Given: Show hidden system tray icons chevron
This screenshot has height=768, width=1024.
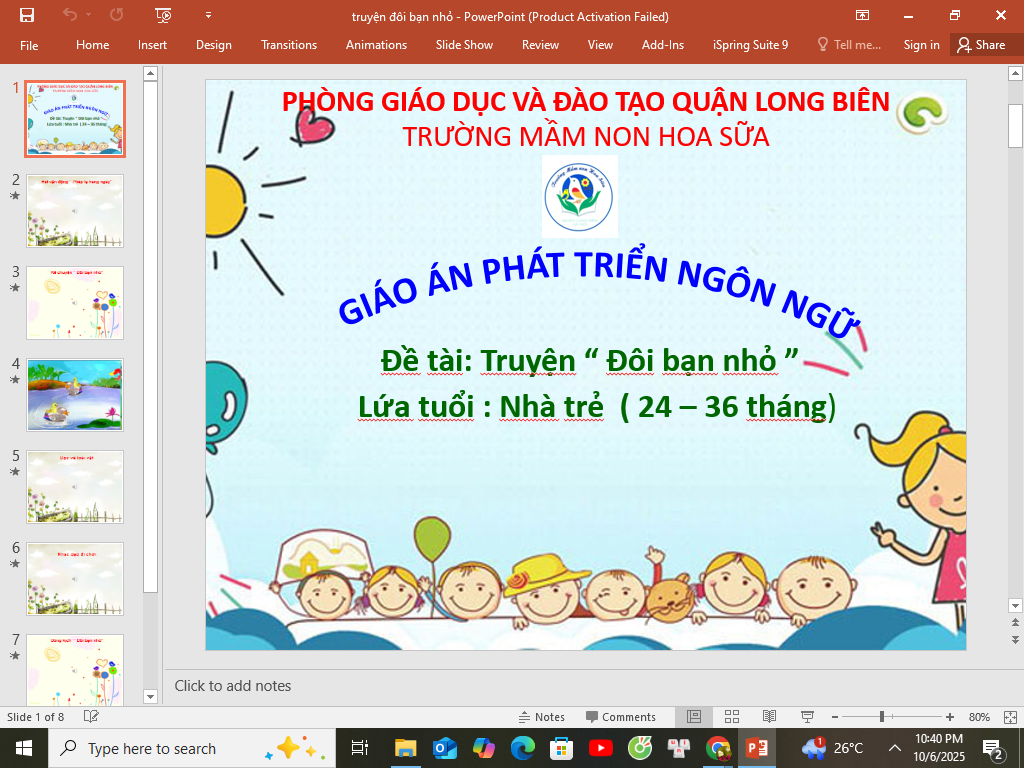Looking at the screenshot, I should [894, 748].
